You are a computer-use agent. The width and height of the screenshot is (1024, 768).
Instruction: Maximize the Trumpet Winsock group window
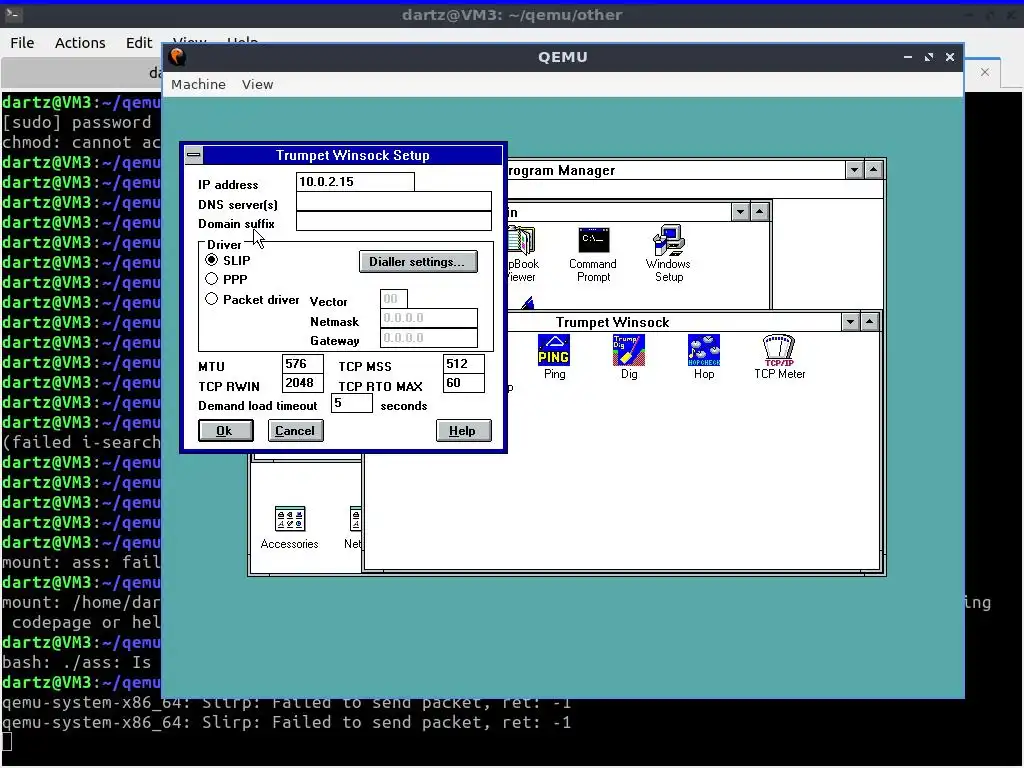click(870, 322)
